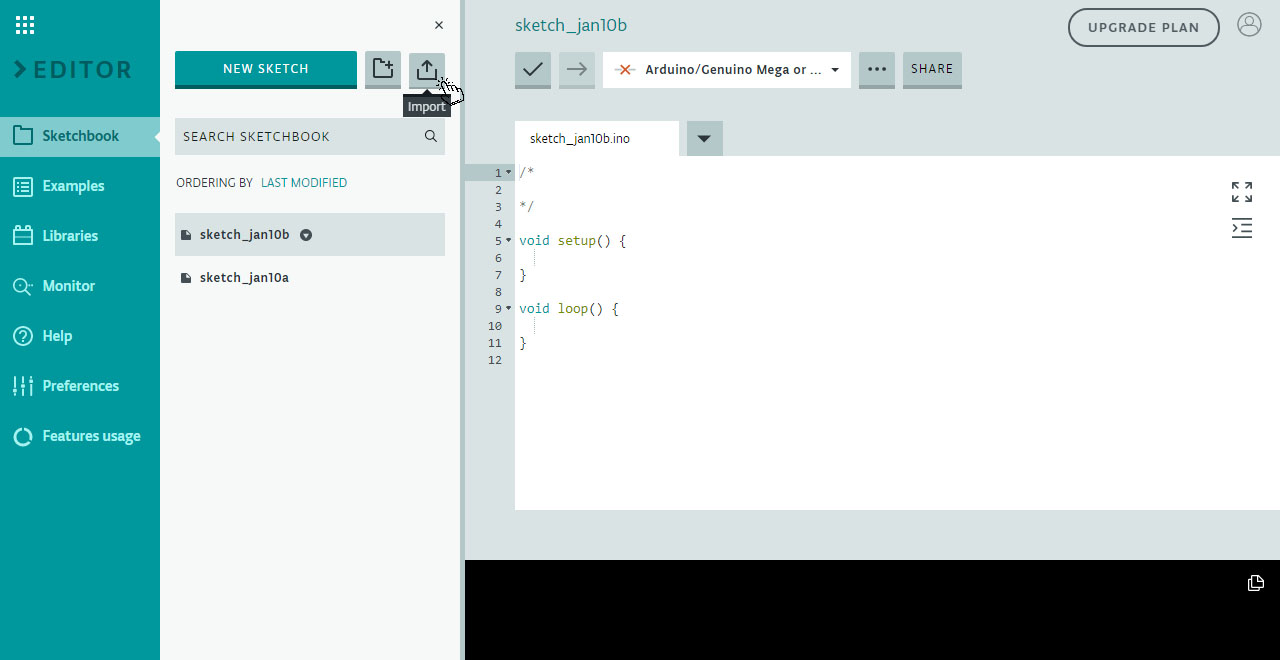Expand the sketch tabs dropdown arrow
This screenshot has width=1280, height=660.
pyautogui.click(x=704, y=139)
